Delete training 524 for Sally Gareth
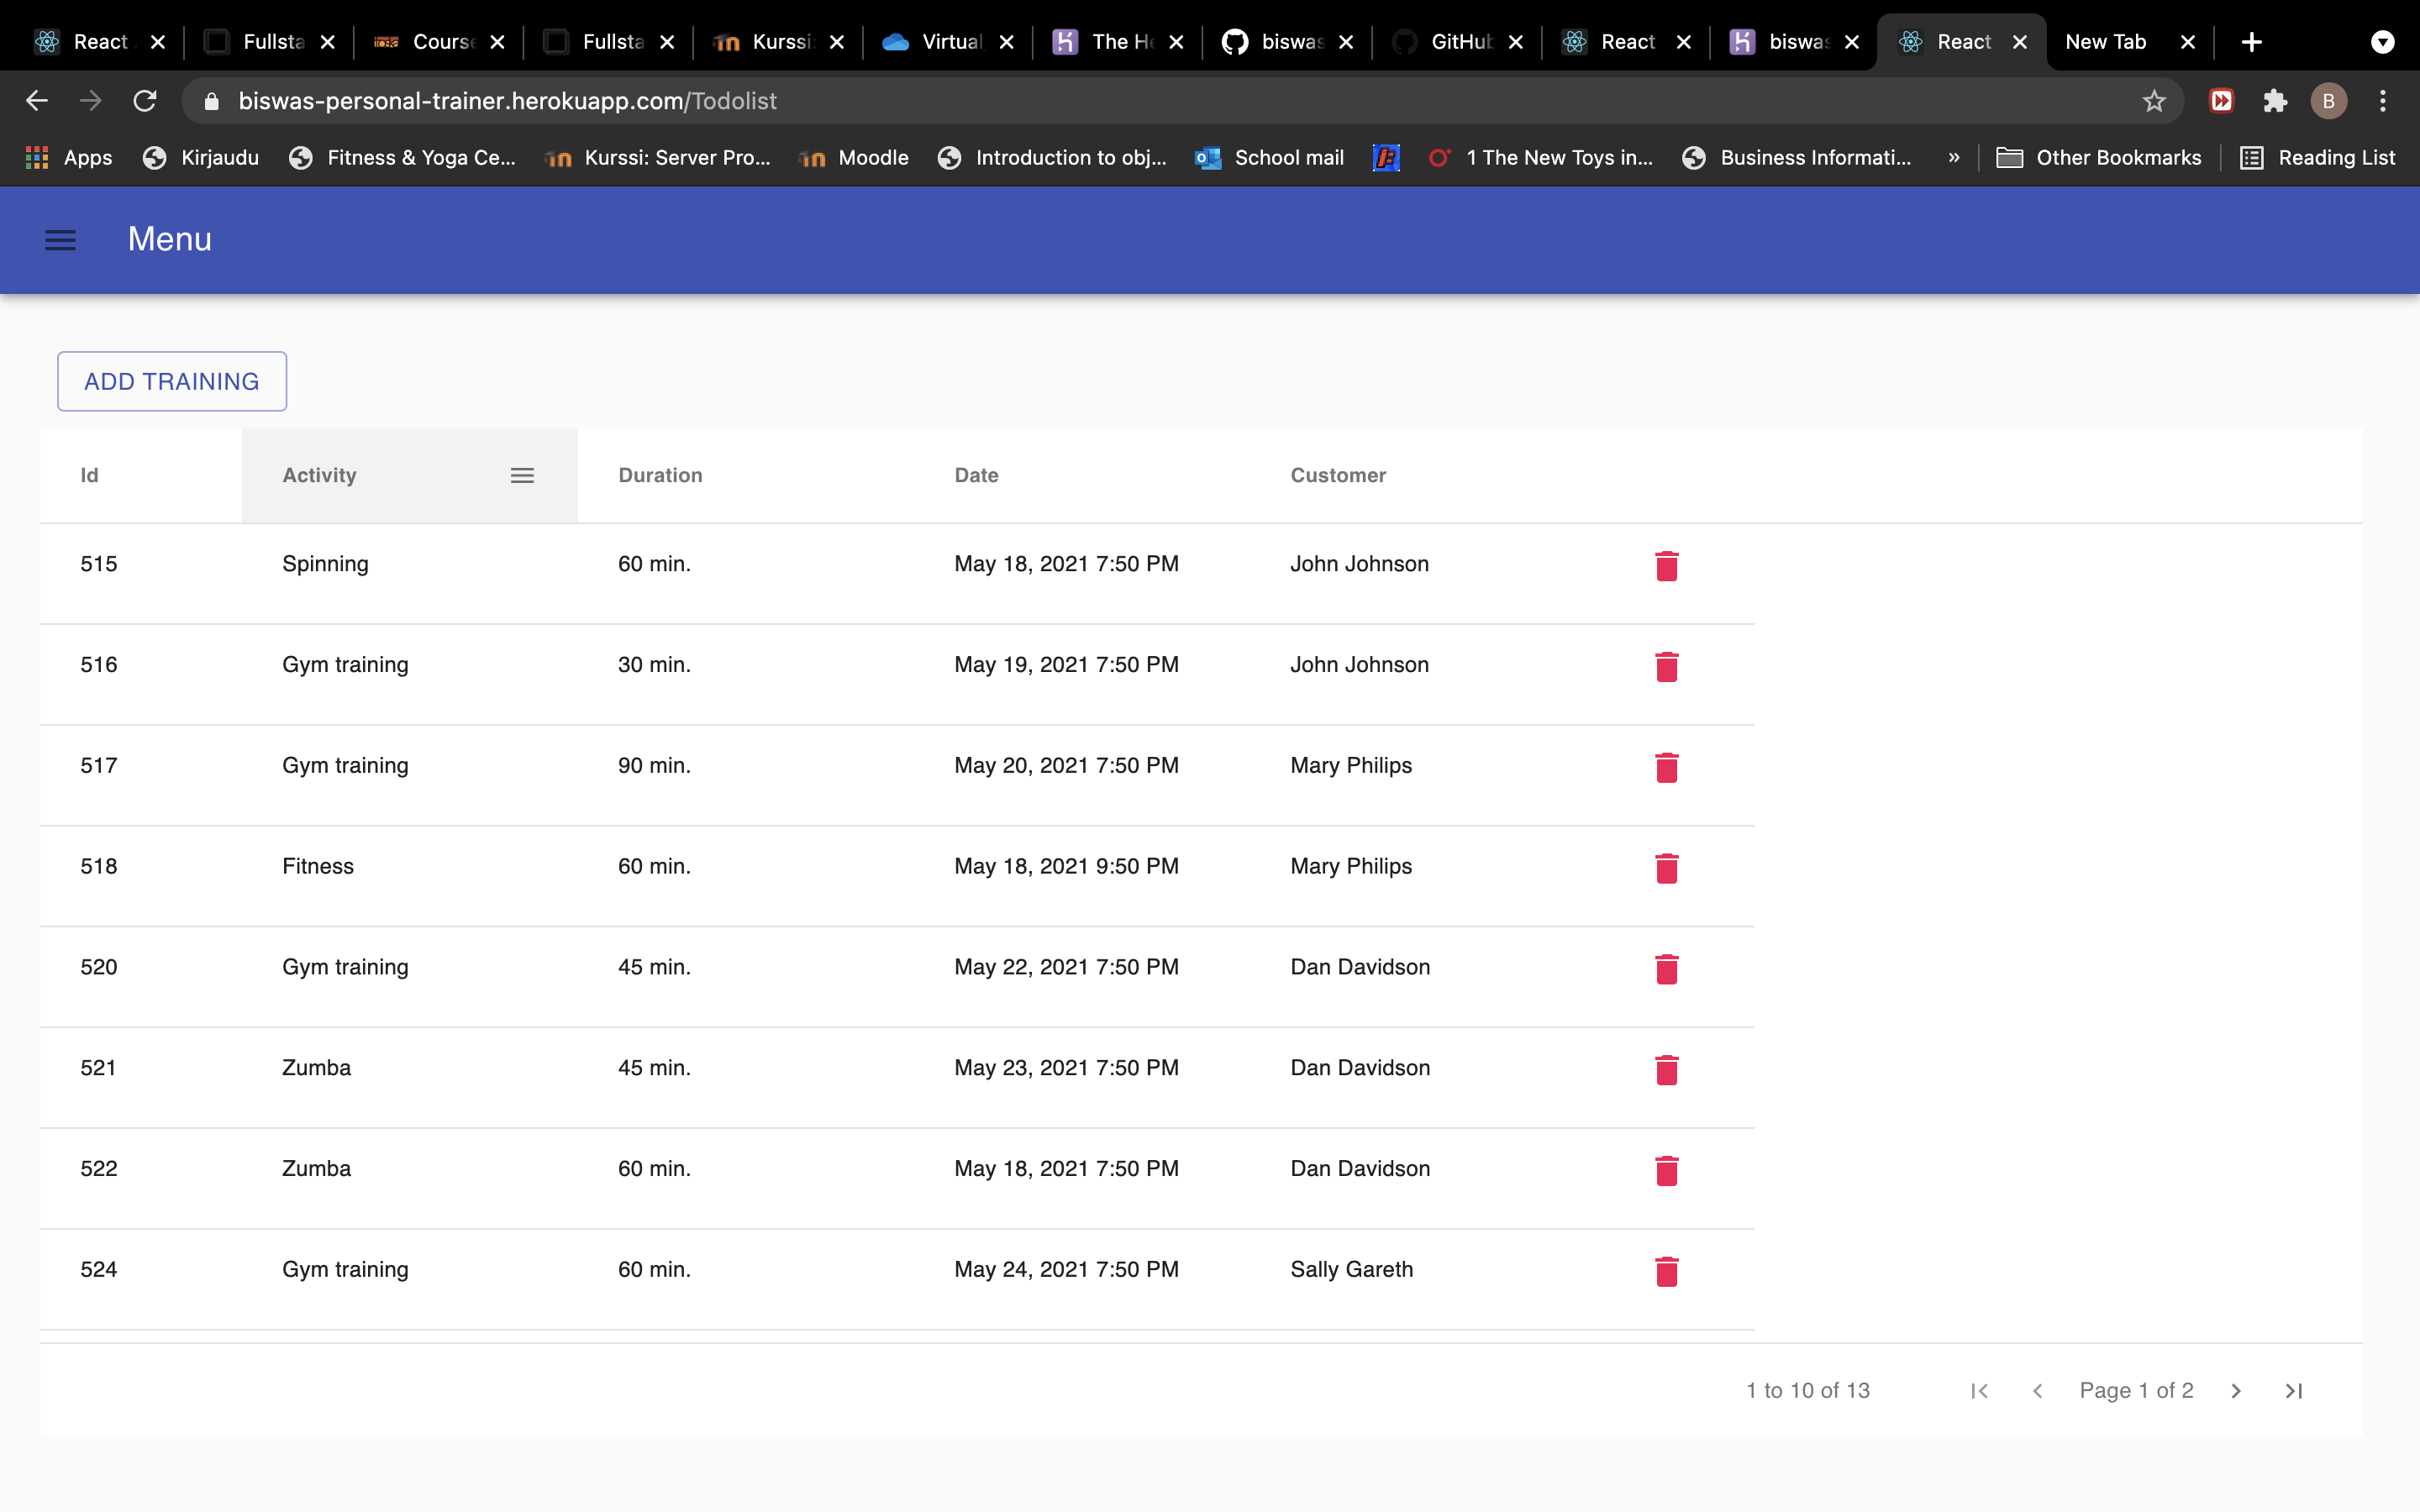Screen dimensions: 2420x1512 tap(1666, 1271)
